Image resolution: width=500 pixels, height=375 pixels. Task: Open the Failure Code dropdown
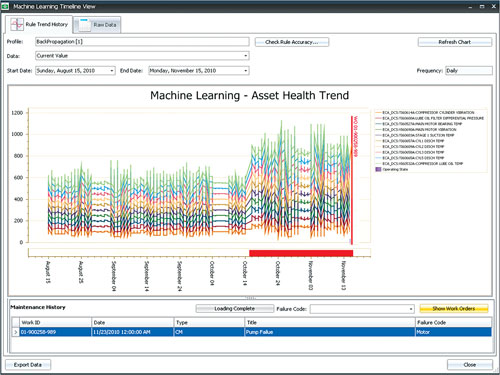pos(411,309)
